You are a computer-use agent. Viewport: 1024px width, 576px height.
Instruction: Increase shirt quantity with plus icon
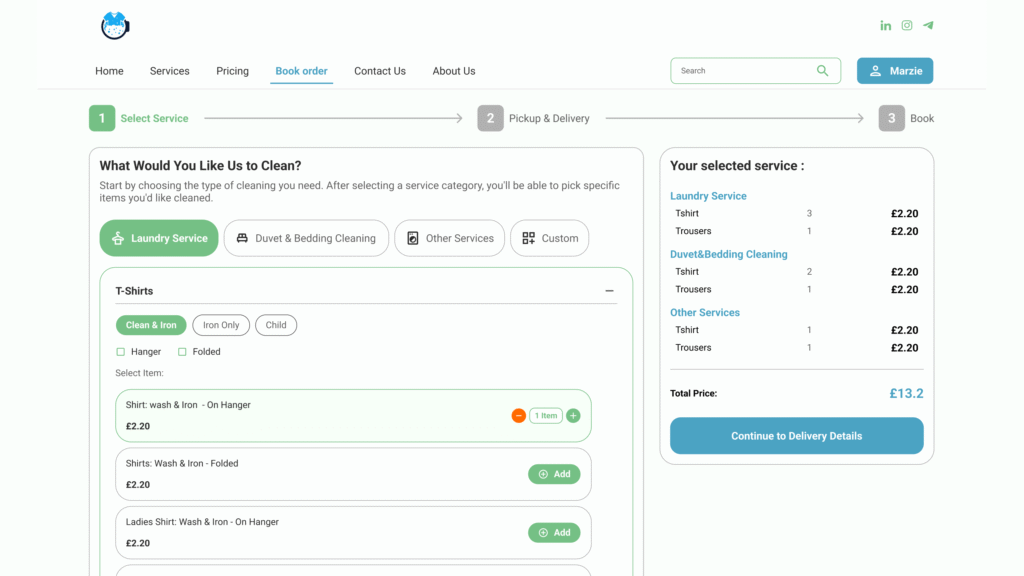[x=573, y=416]
